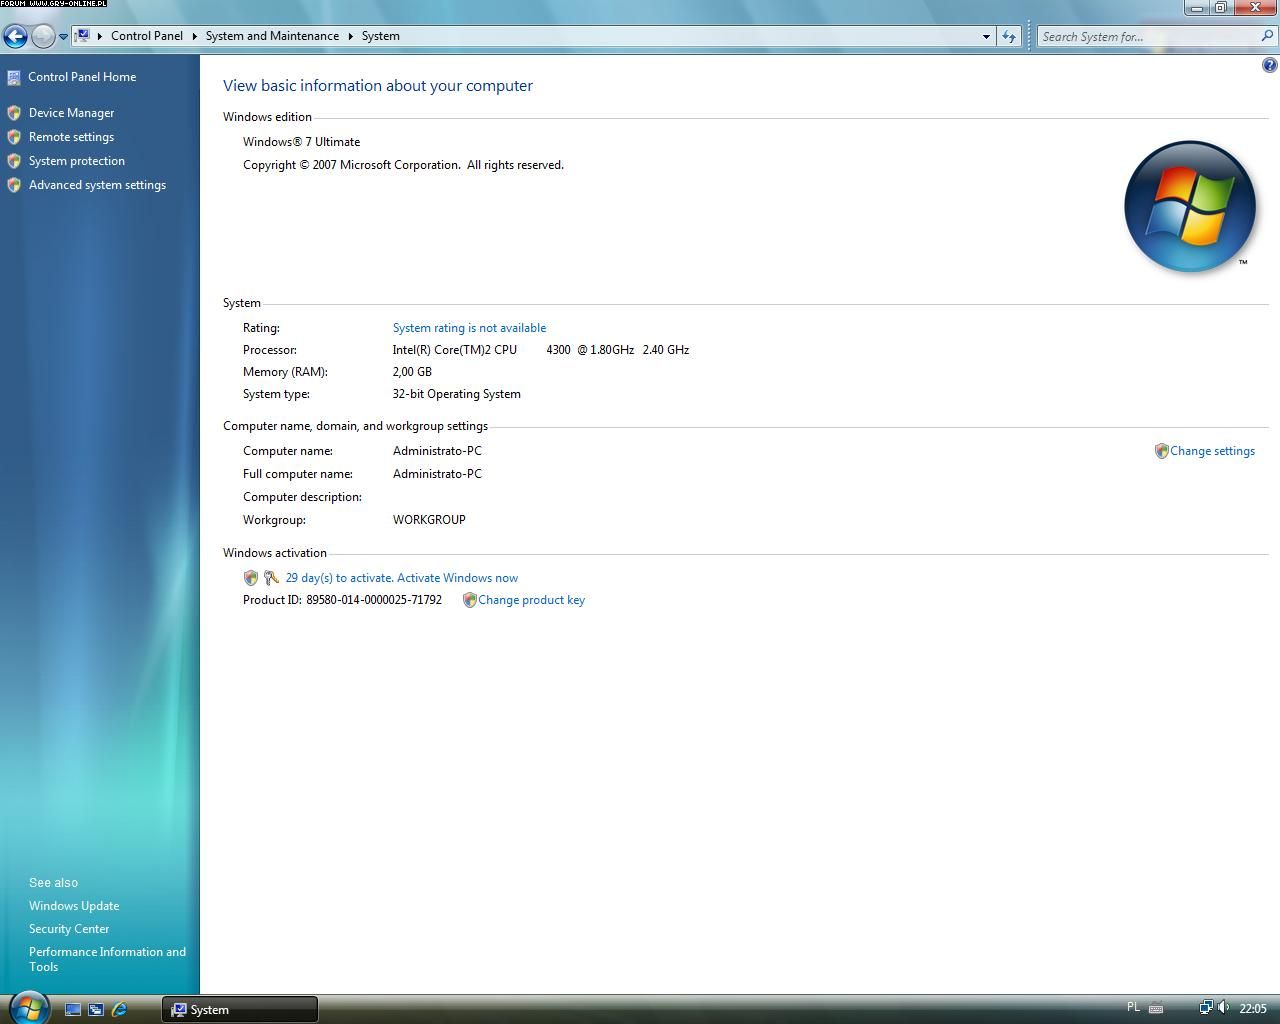Open the Start menu orb

point(28,1007)
